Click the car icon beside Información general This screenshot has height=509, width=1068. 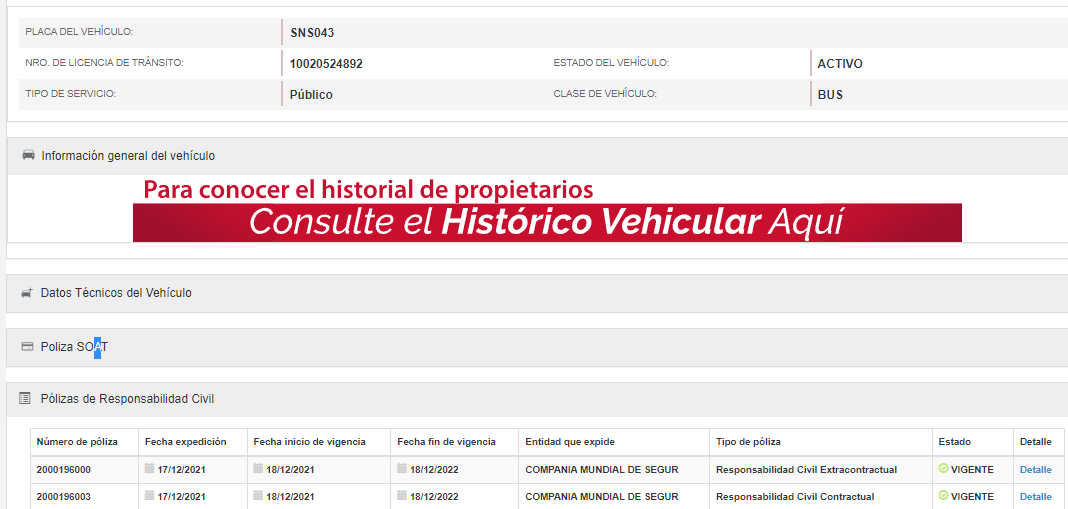coord(28,155)
